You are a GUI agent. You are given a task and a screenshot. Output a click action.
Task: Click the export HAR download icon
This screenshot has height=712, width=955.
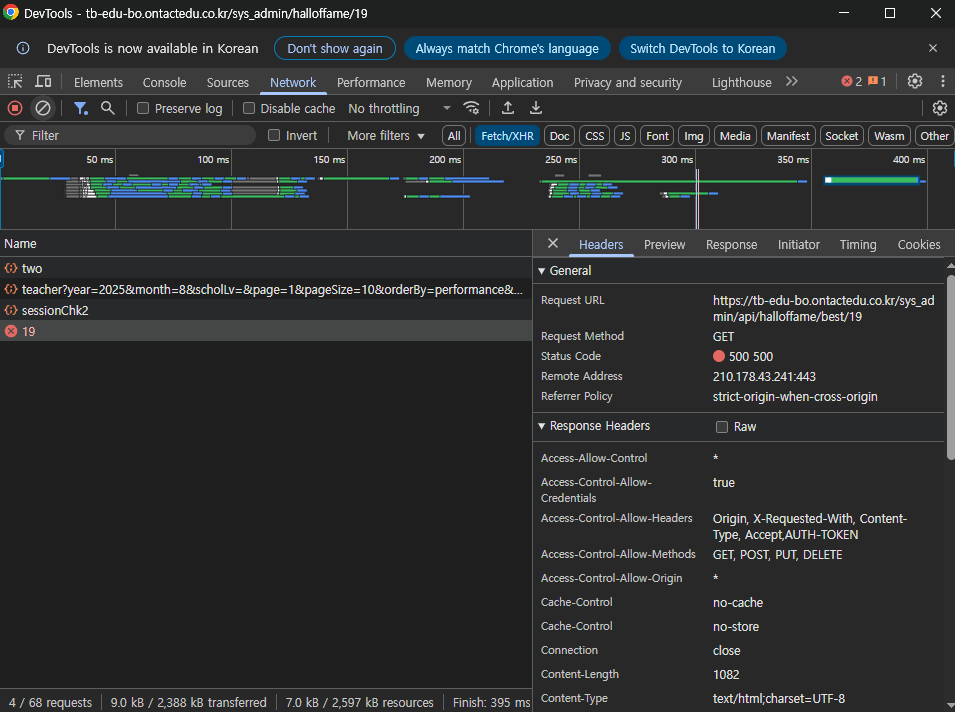pyautogui.click(x=535, y=108)
